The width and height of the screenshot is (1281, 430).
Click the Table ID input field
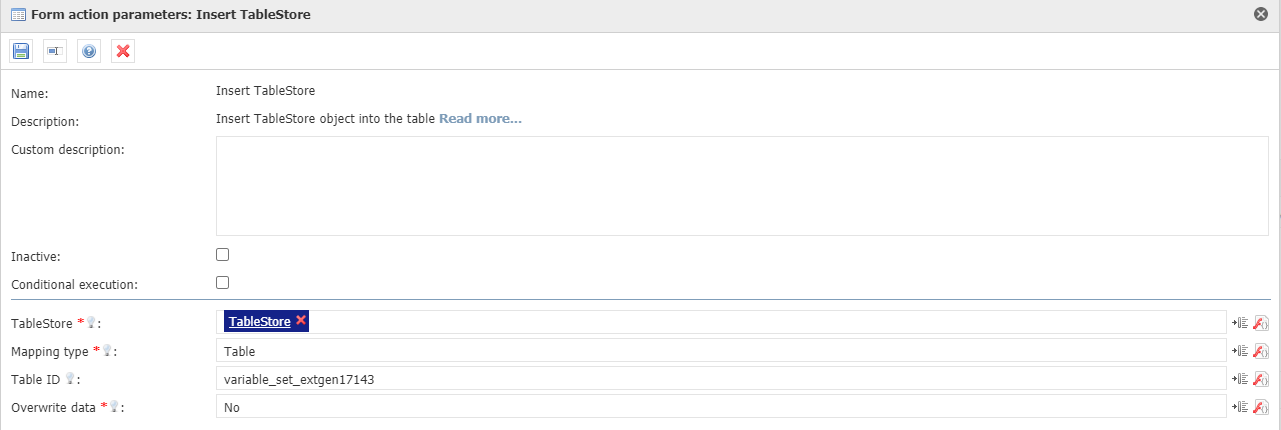(x=720, y=378)
